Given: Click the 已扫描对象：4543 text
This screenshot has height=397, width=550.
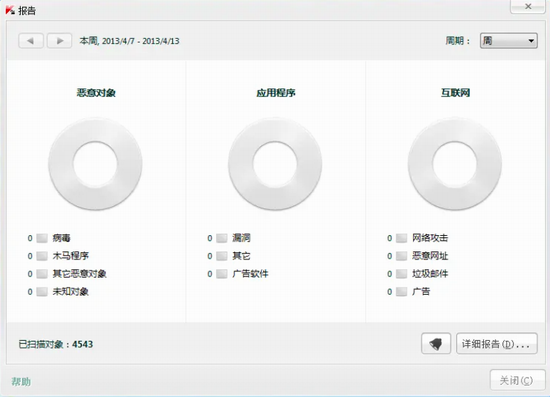Looking at the screenshot, I should click(x=56, y=344).
